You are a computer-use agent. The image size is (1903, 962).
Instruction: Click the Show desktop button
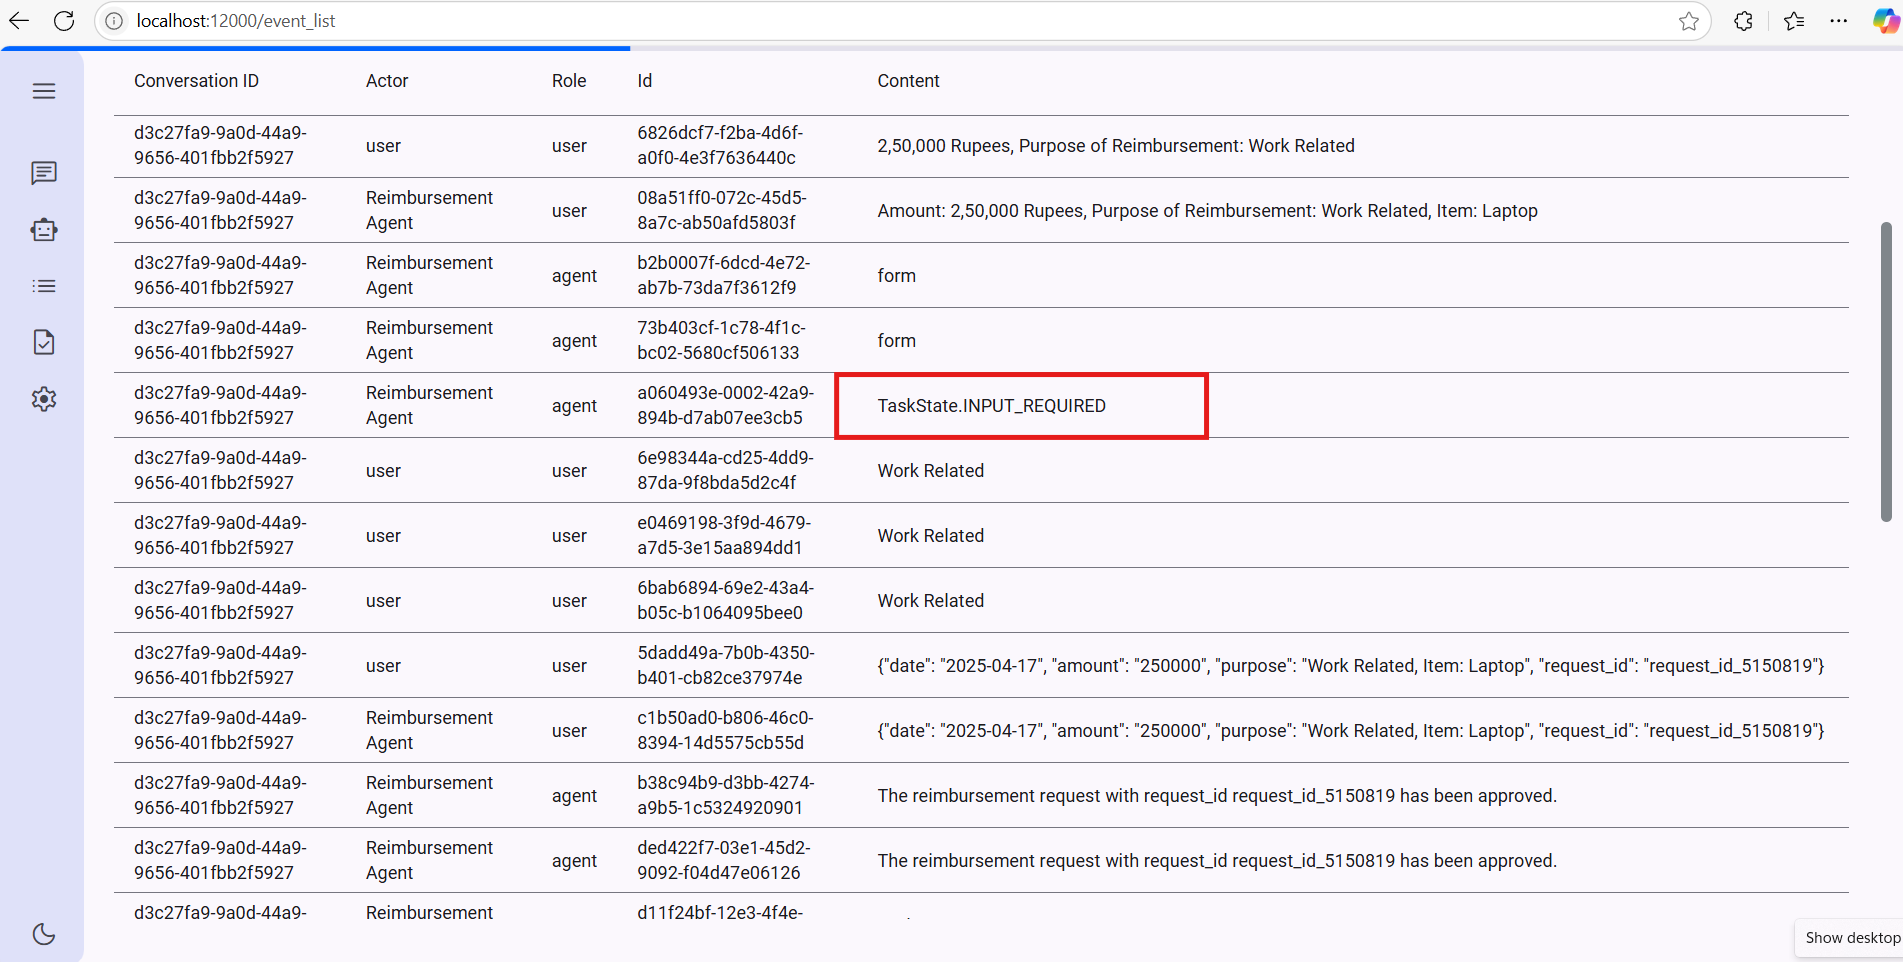pos(1851,937)
